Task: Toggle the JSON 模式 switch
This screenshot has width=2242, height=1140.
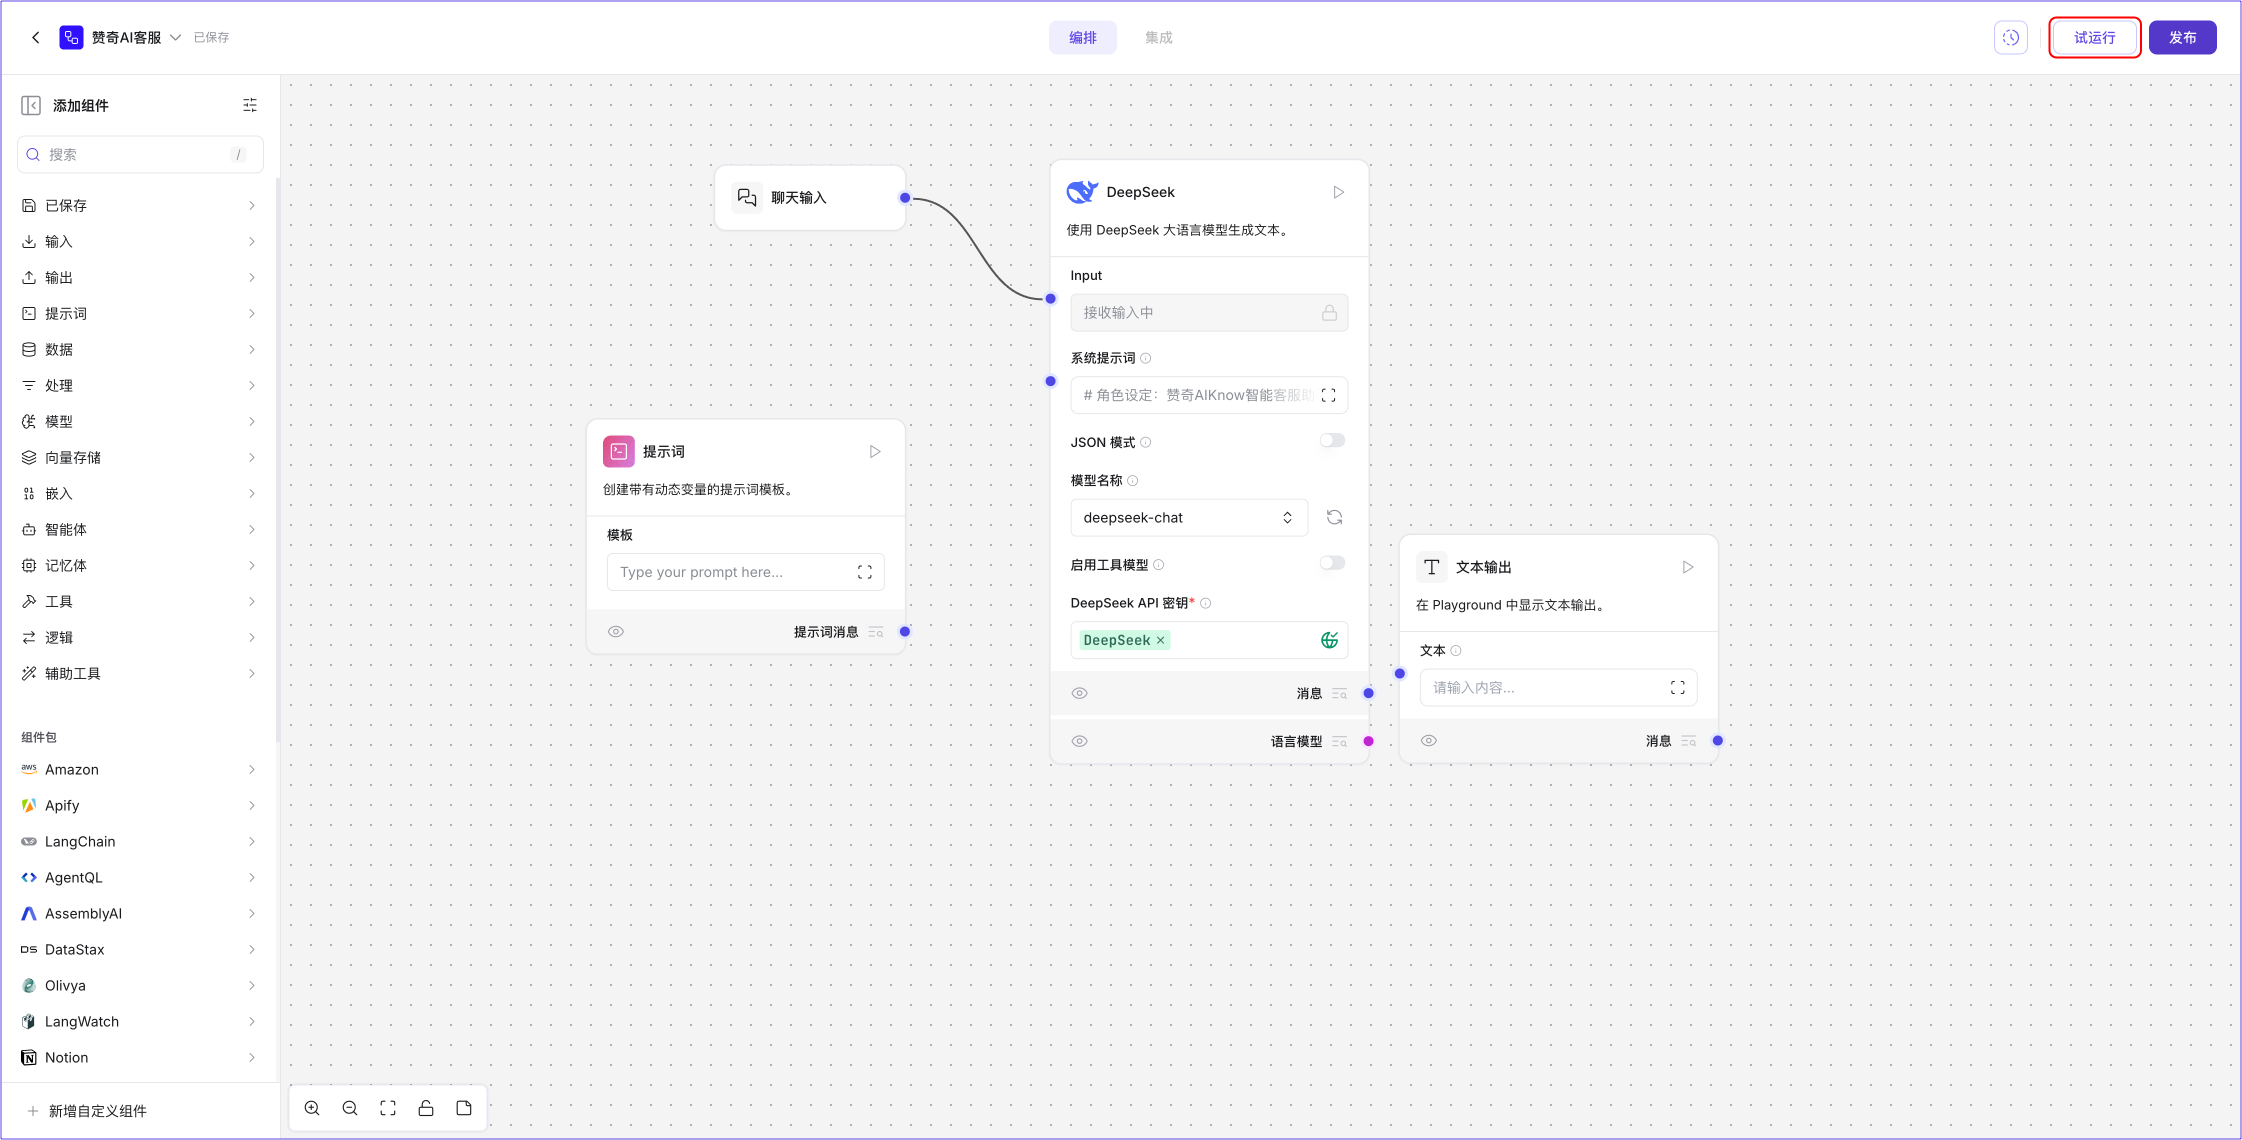Action: 1332,441
